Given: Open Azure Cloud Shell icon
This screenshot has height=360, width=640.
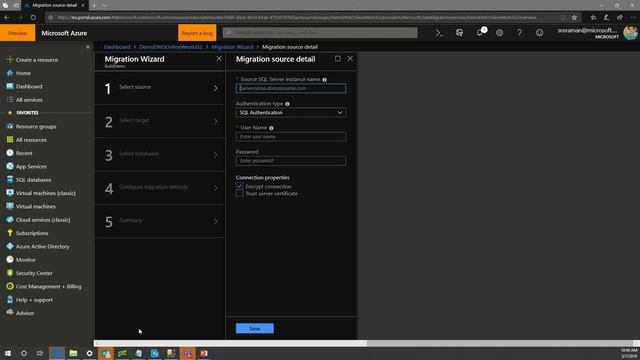Looking at the screenshot, I should click(439, 33).
